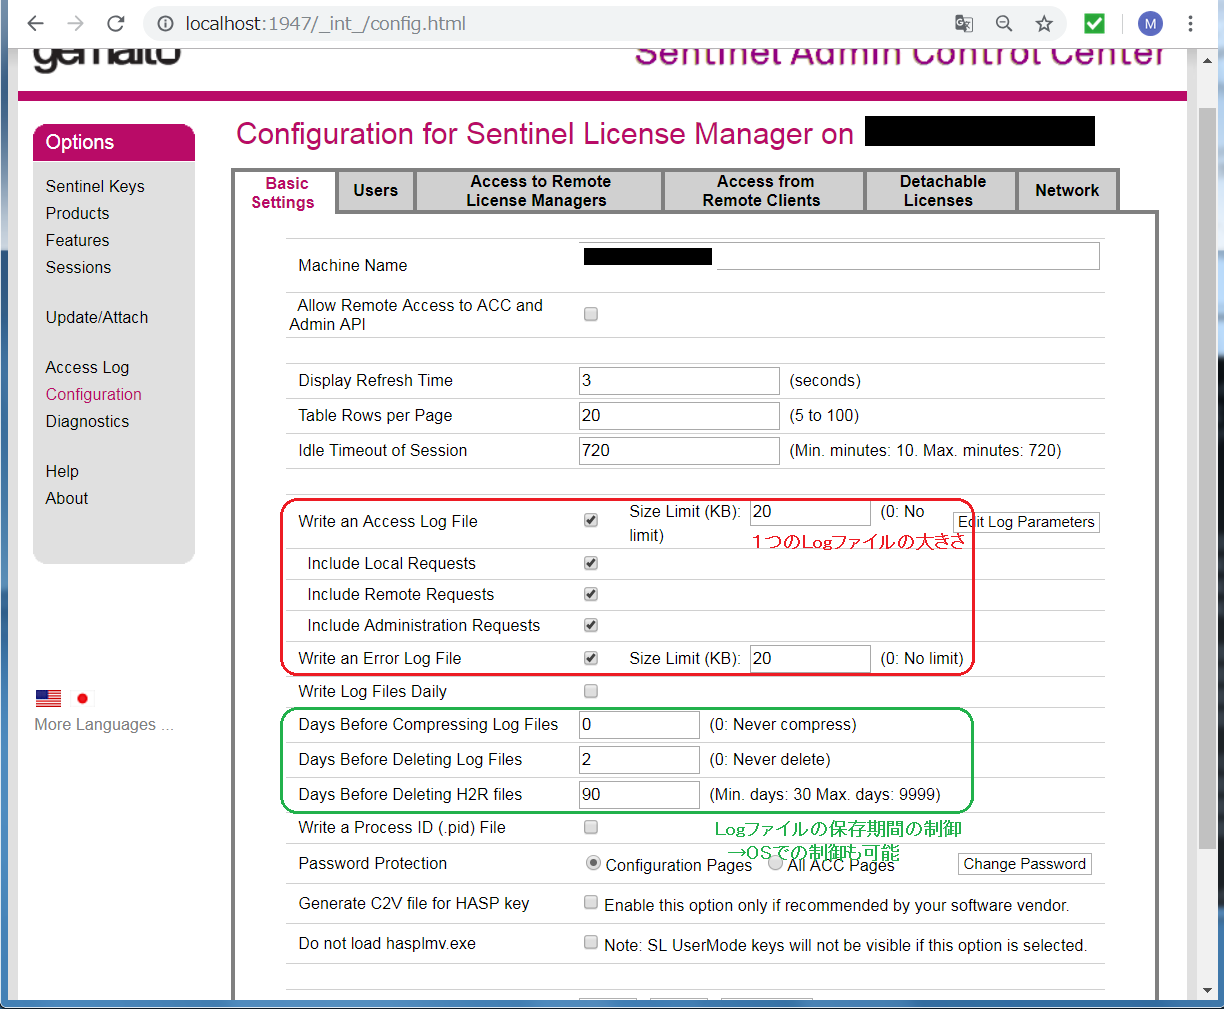Select the All ACC Pages radio button
1224x1009 pixels.
pyautogui.click(x=776, y=862)
